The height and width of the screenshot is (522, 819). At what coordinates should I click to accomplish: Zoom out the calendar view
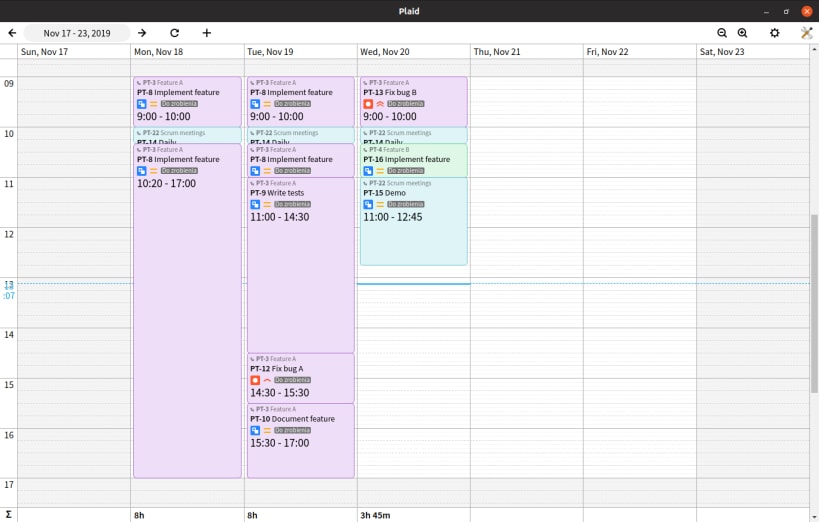click(722, 33)
